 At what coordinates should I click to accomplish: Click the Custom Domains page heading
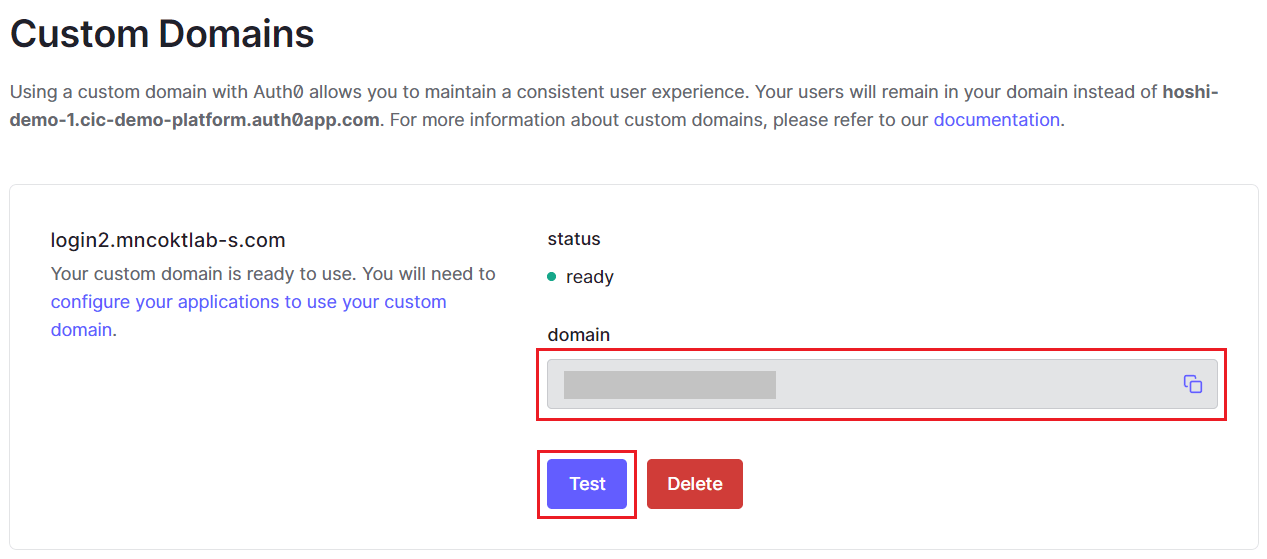(162, 34)
